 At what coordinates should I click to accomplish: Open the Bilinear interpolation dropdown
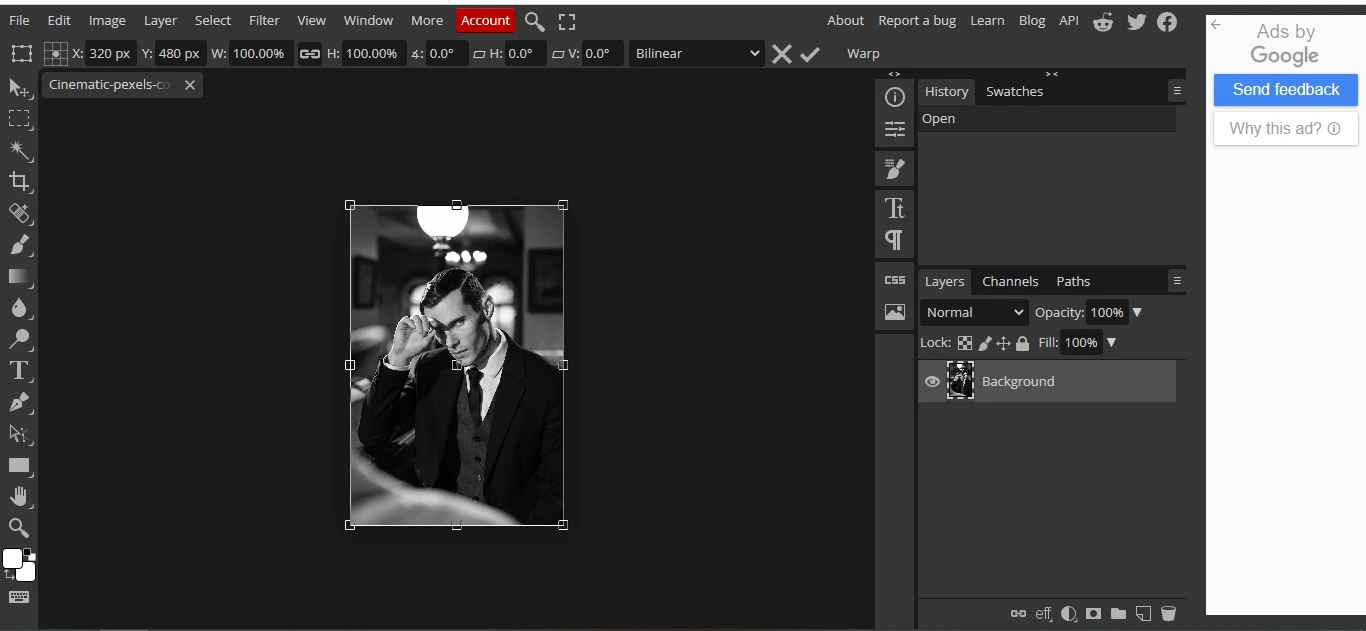click(697, 54)
